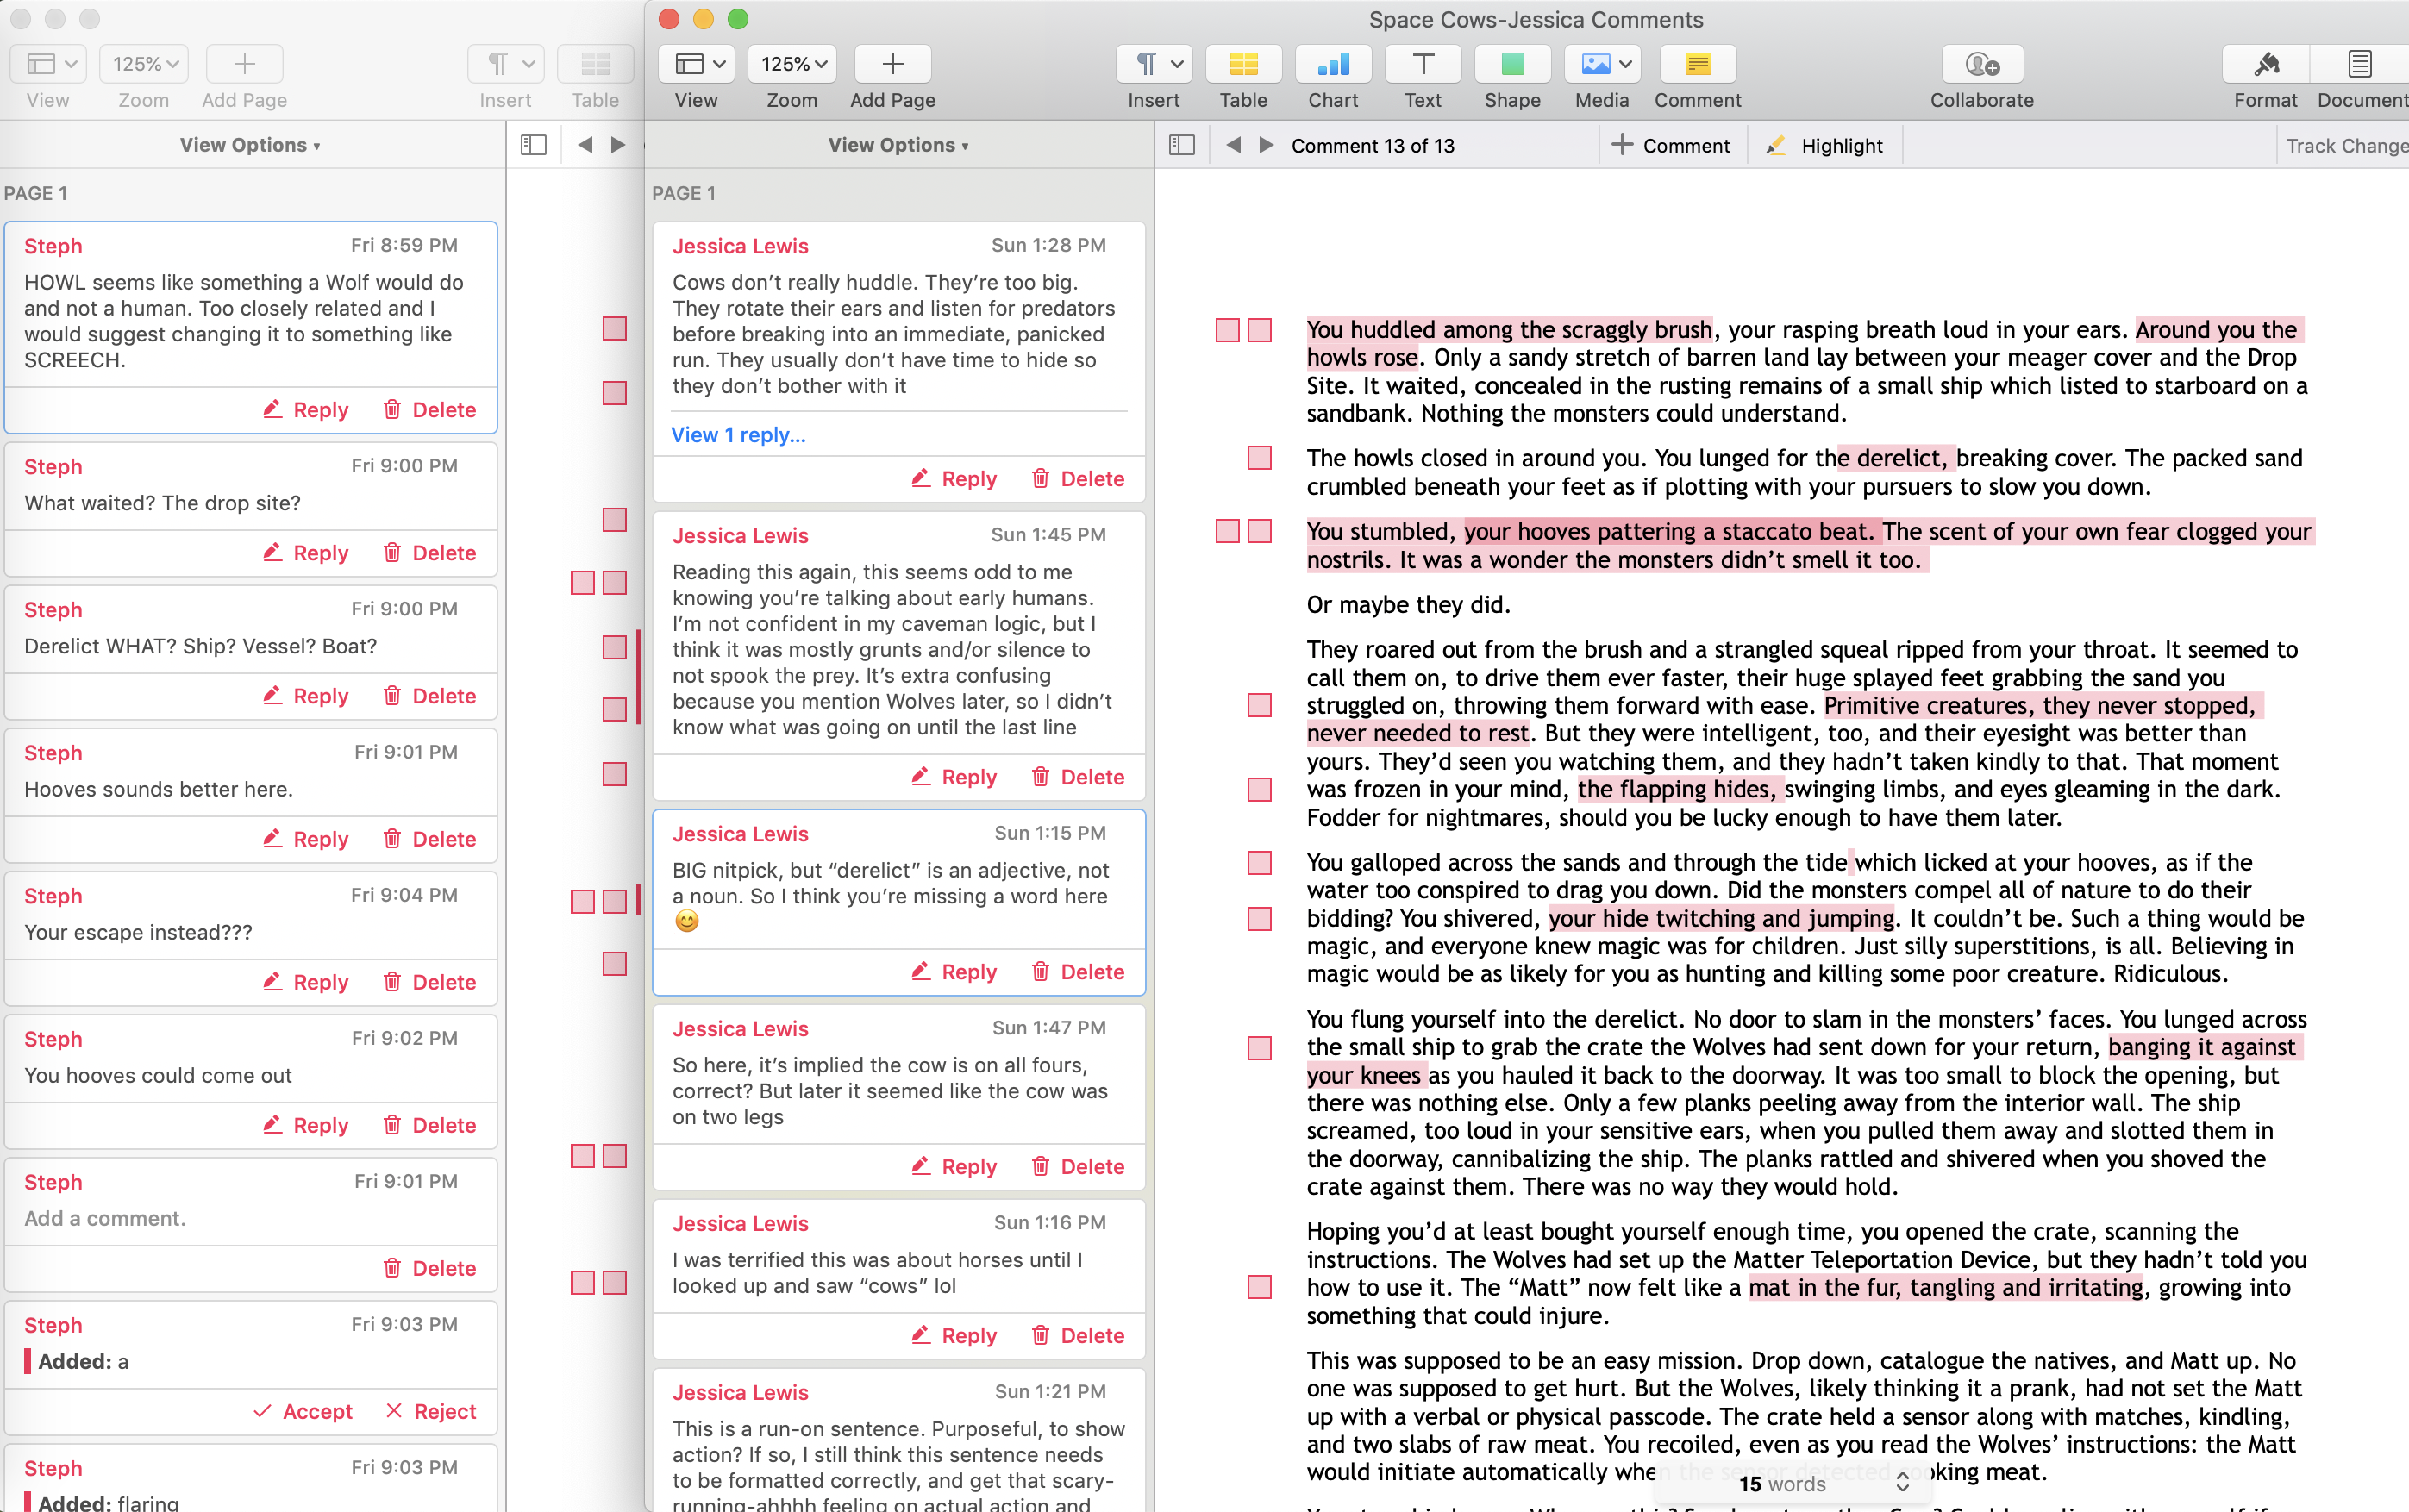Click the front window title 'Space Cows-Jessica Comments'
The image size is (2409, 1512).
click(1535, 19)
